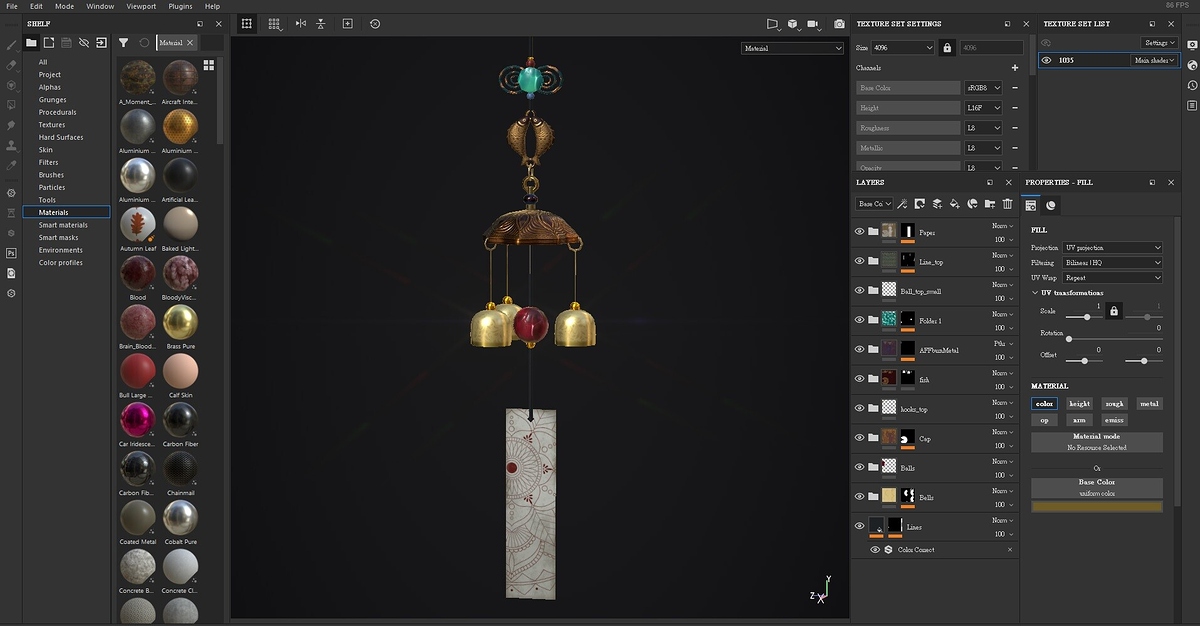This screenshot has height=626, width=1200.
Task: Open the shelf folder view icon
Action: (x=31, y=43)
